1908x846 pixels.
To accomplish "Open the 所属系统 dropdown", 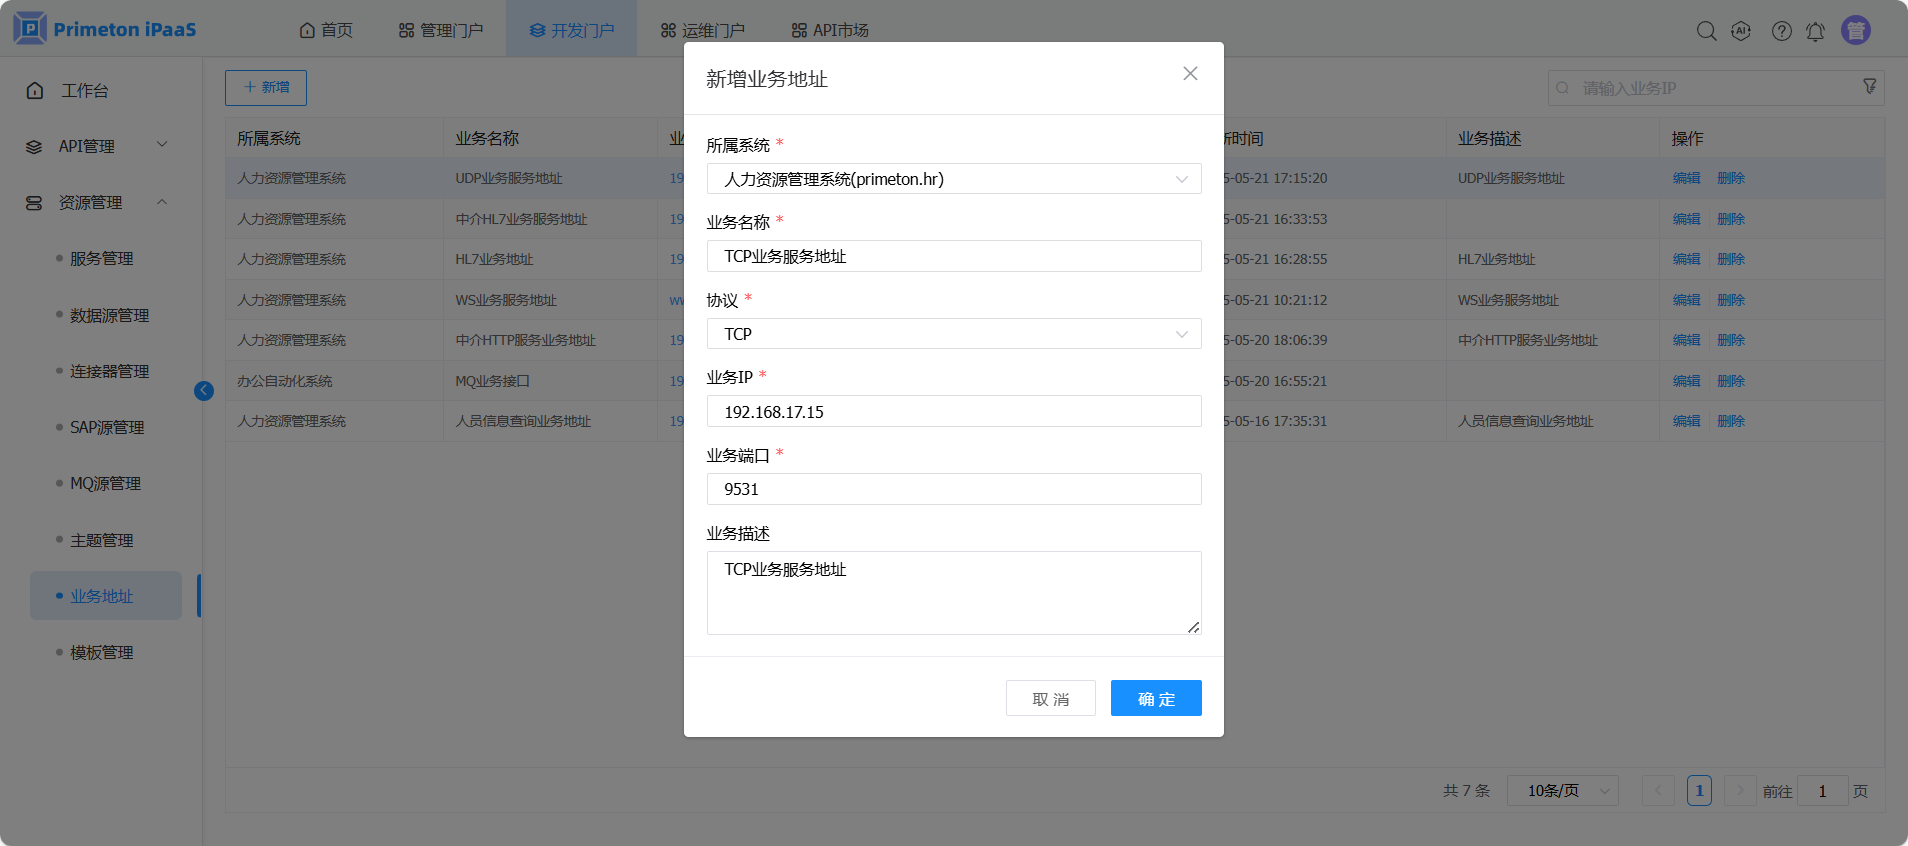I will coord(953,179).
